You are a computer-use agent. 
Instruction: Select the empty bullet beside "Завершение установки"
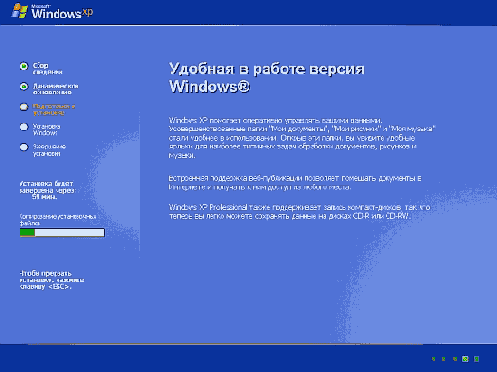24,147
